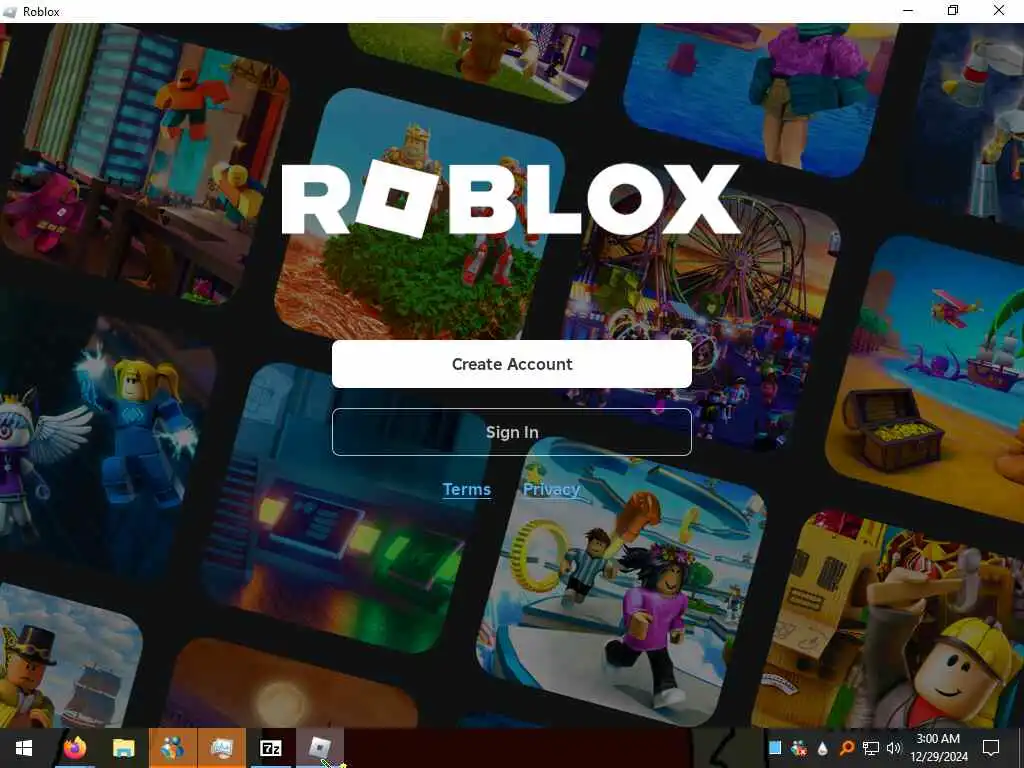
Task: Click the water drop tray icon
Action: 823,748
